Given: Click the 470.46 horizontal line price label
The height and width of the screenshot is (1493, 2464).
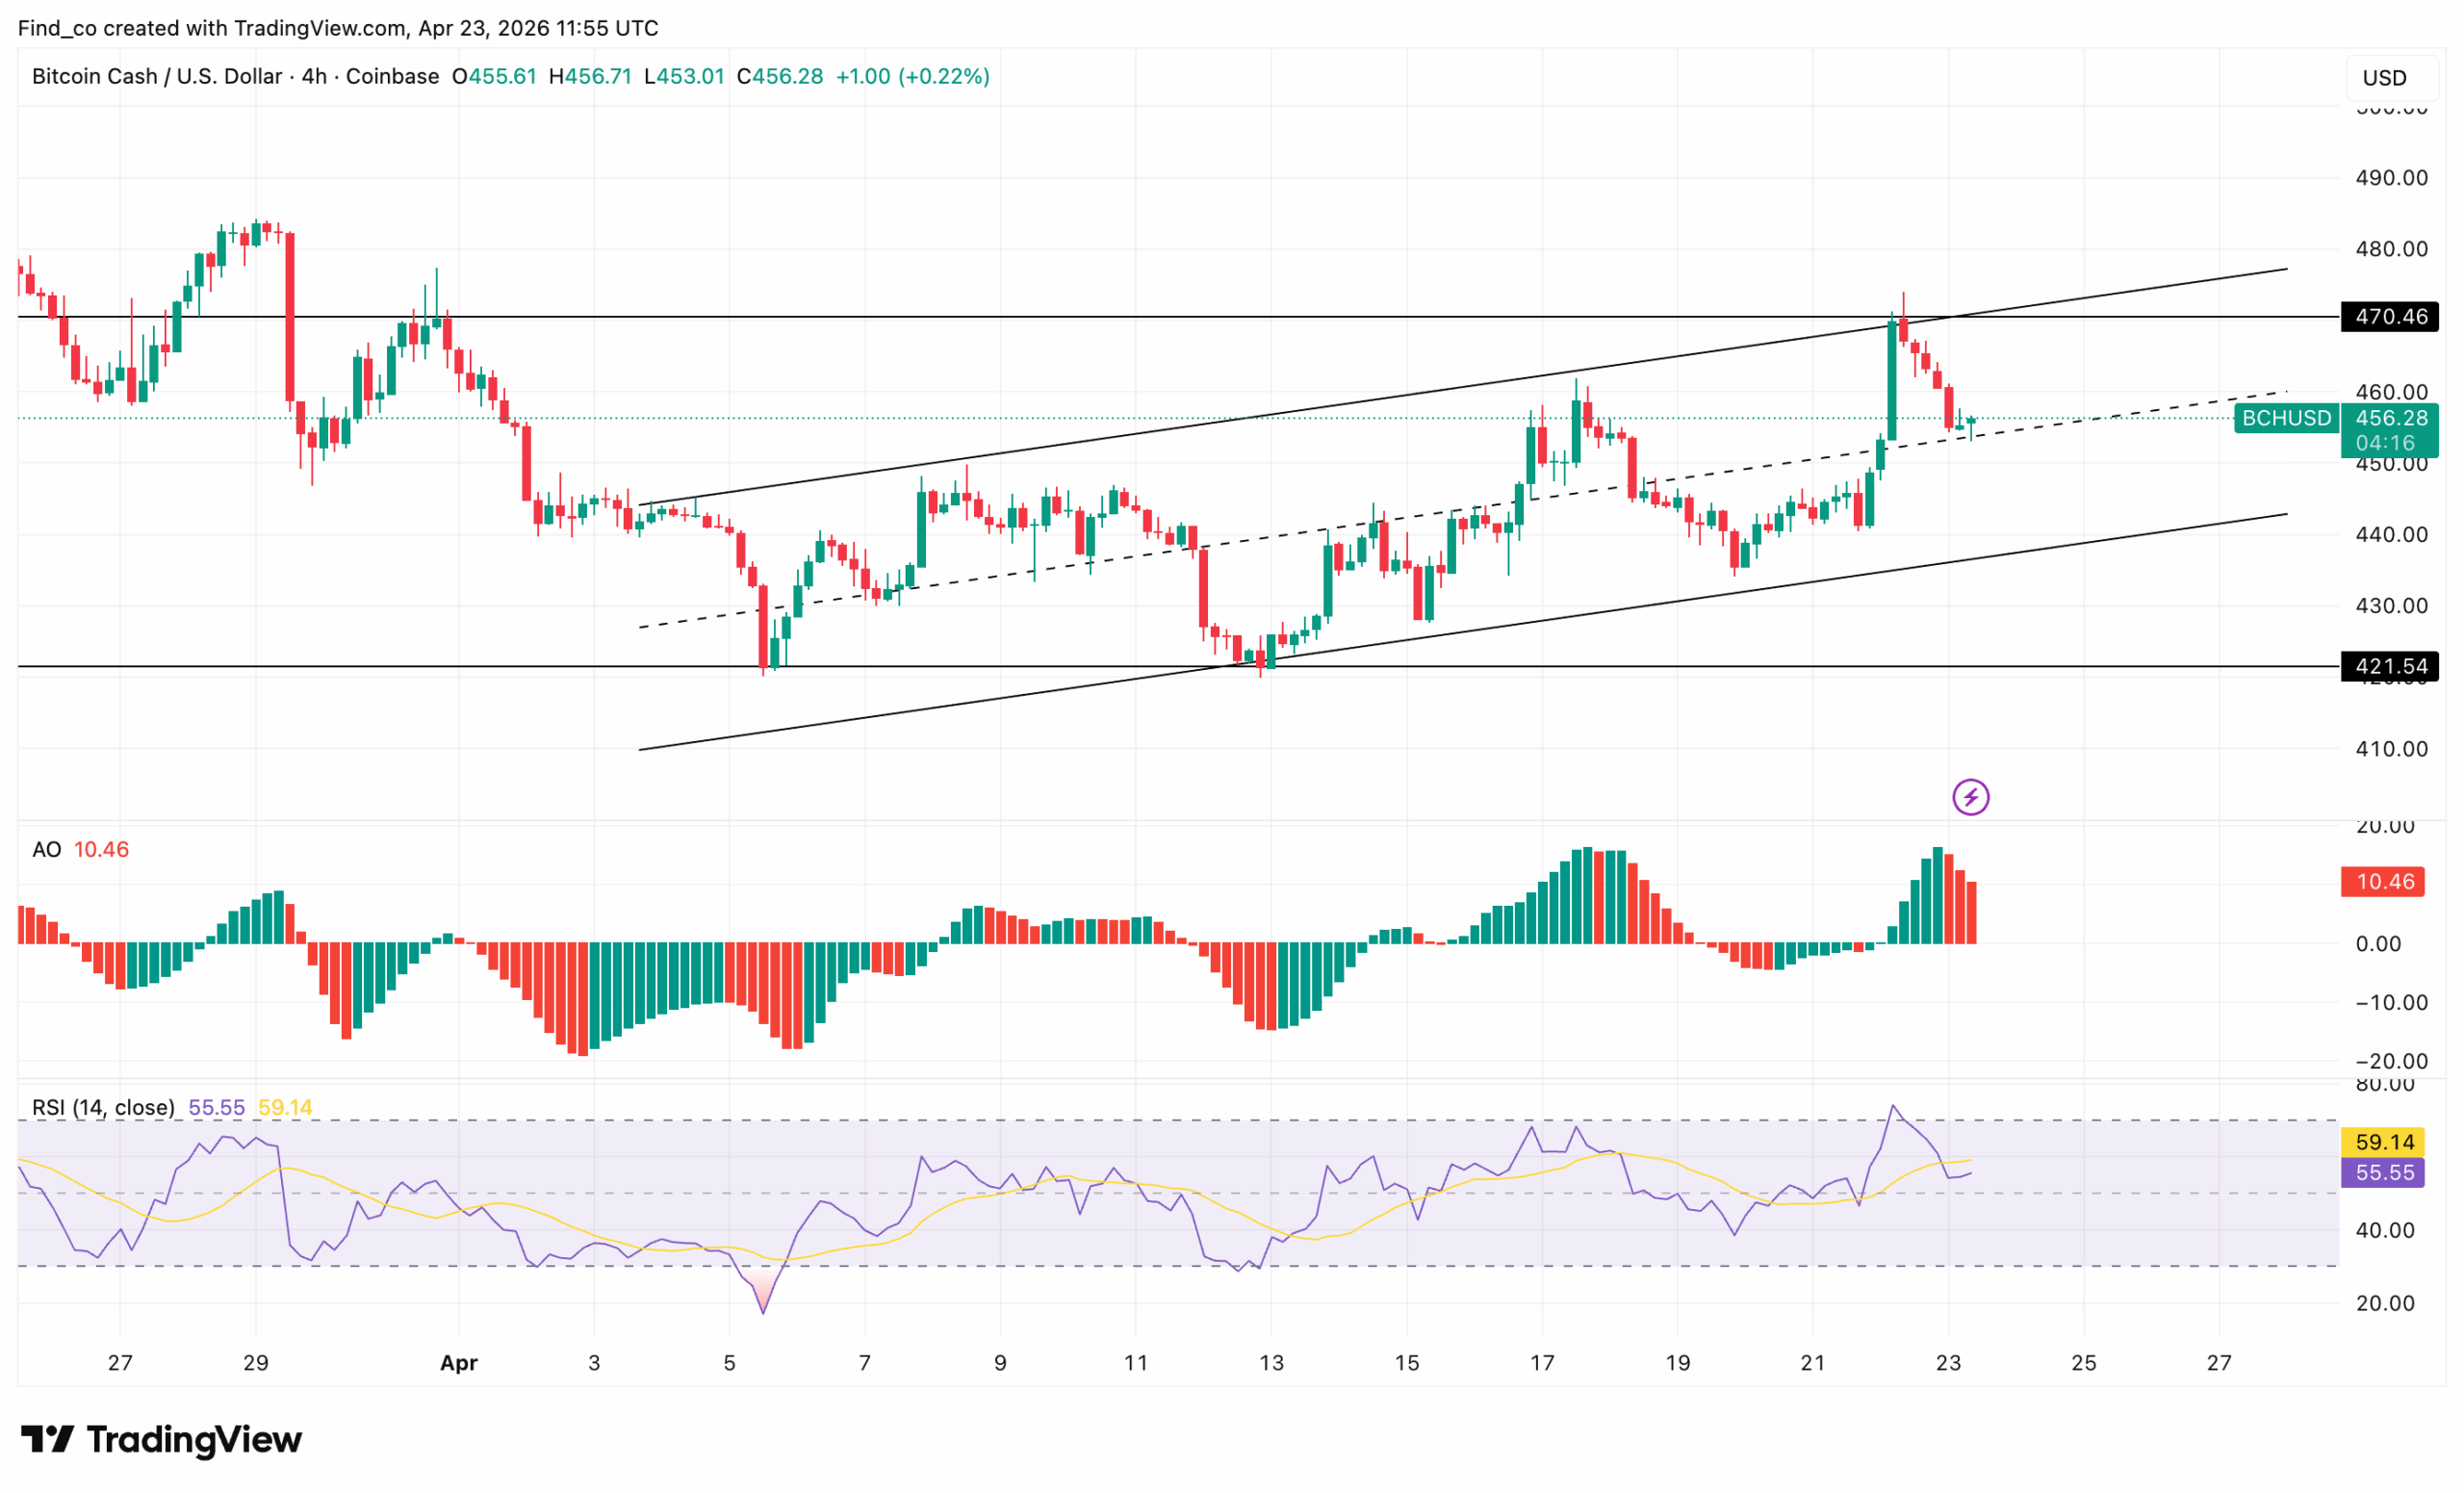Looking at the screenshot, I should [x=2389, y=317].
